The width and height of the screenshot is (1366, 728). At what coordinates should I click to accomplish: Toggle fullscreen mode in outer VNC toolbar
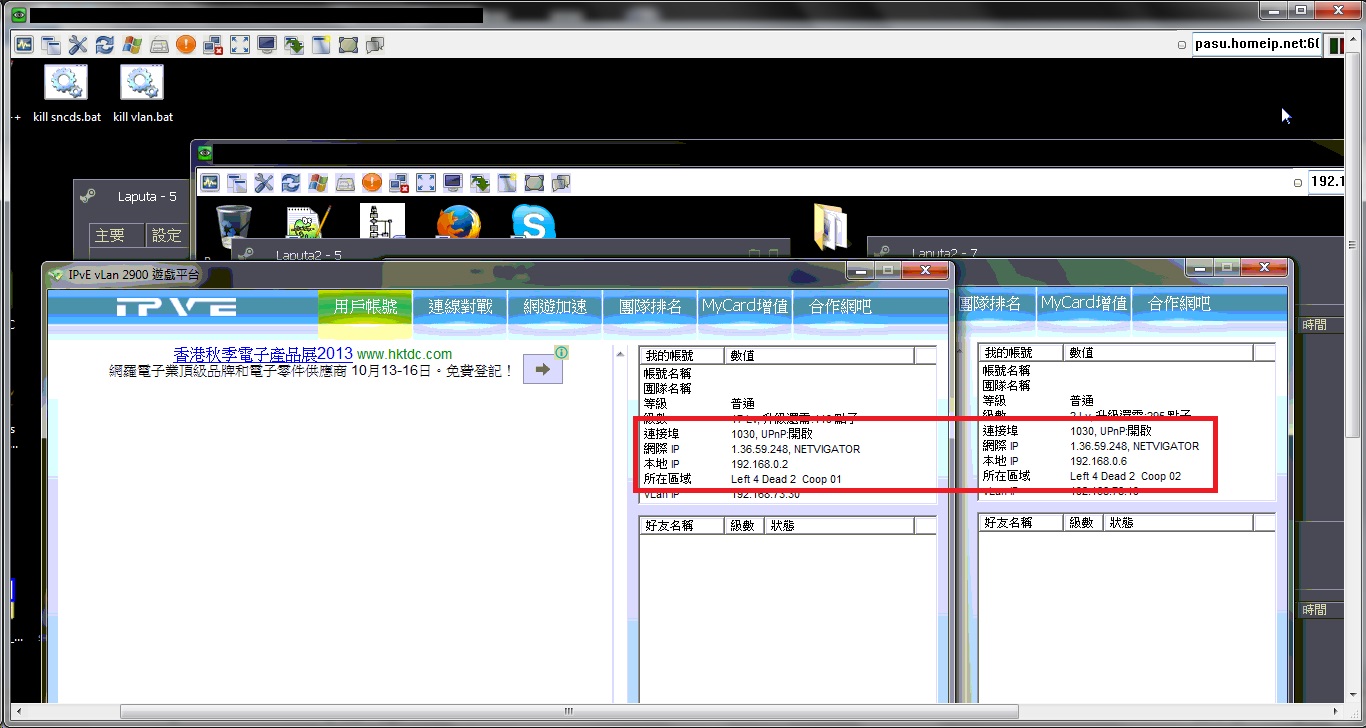[240, 45]
